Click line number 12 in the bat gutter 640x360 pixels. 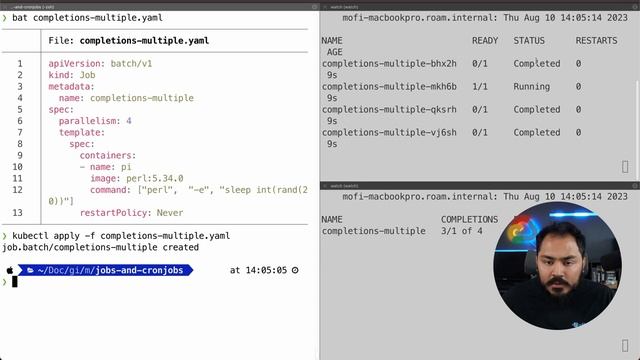click(18, 190)
